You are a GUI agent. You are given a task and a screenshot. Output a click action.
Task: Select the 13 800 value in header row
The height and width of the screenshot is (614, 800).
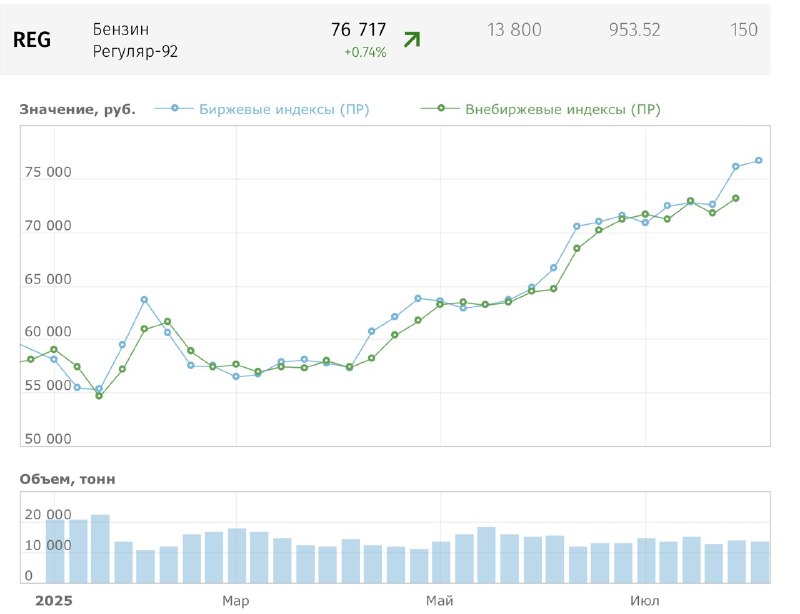(514, 30)
